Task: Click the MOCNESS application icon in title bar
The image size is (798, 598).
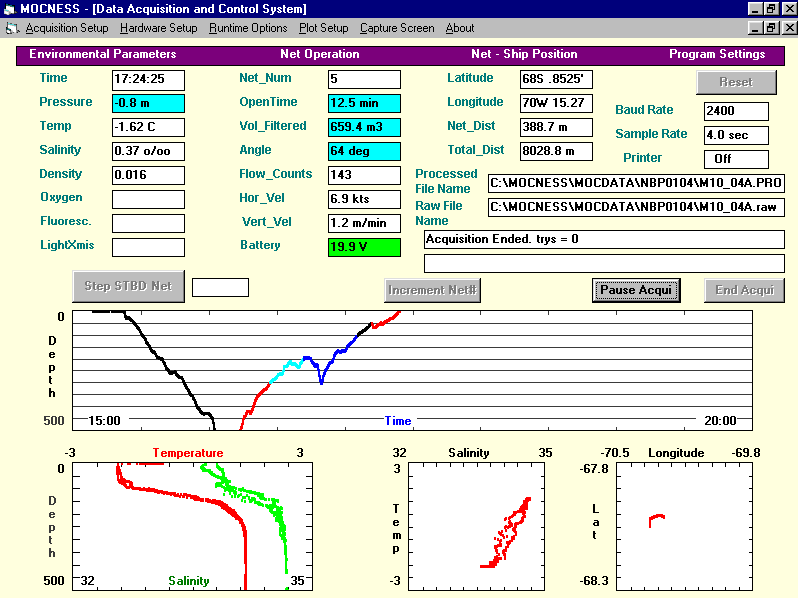Action: pos(9,8)
